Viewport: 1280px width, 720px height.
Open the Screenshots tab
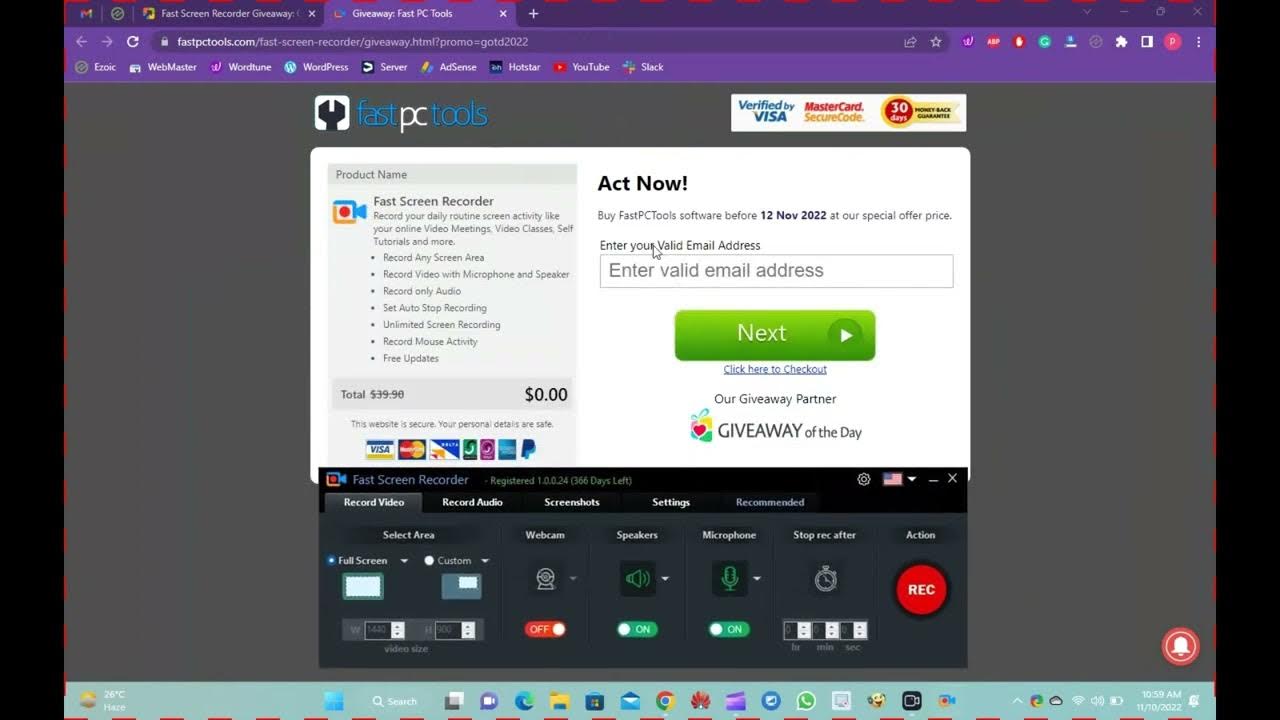[572, 502]
